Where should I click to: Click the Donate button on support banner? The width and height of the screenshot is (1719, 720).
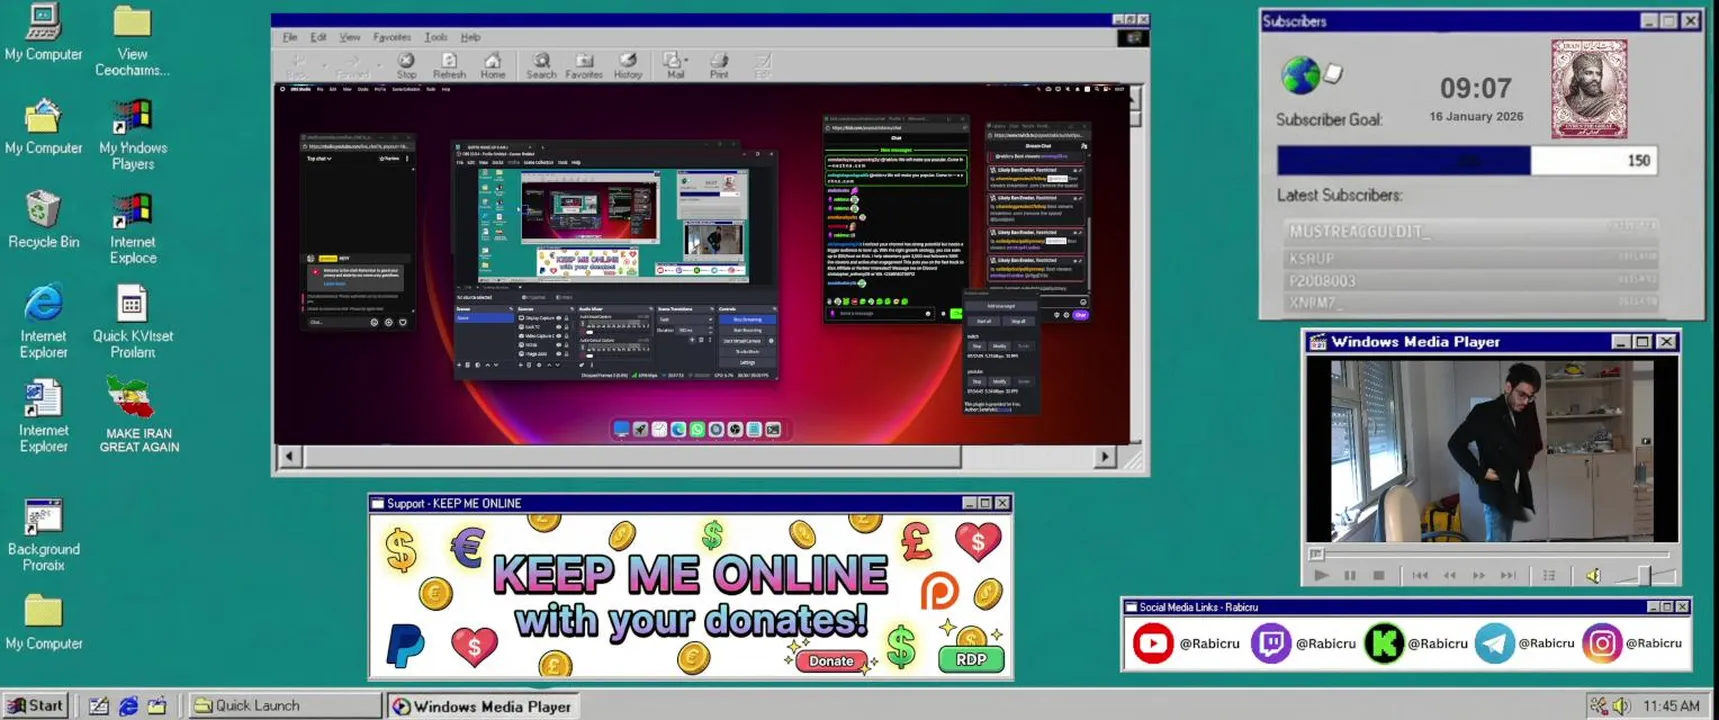tap(831, 661)
